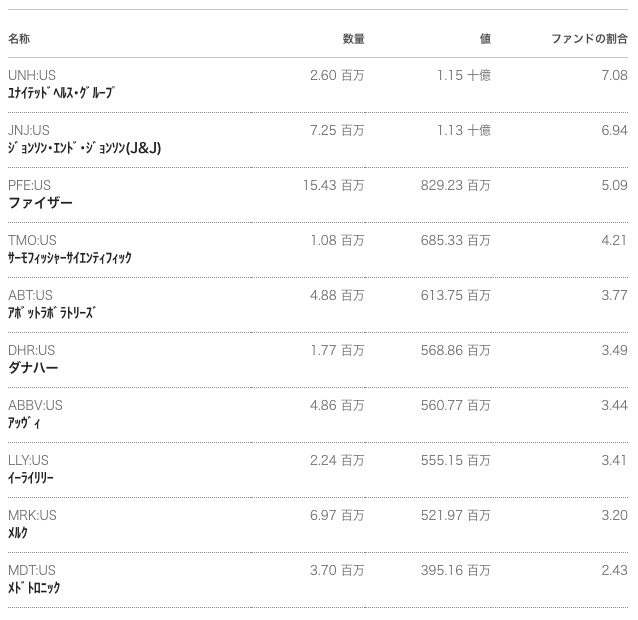Click the MDT quantity 3.70 百万
The height and width of the screenshot is (620, 638).
pyautogui.click(x=337, y=570)
